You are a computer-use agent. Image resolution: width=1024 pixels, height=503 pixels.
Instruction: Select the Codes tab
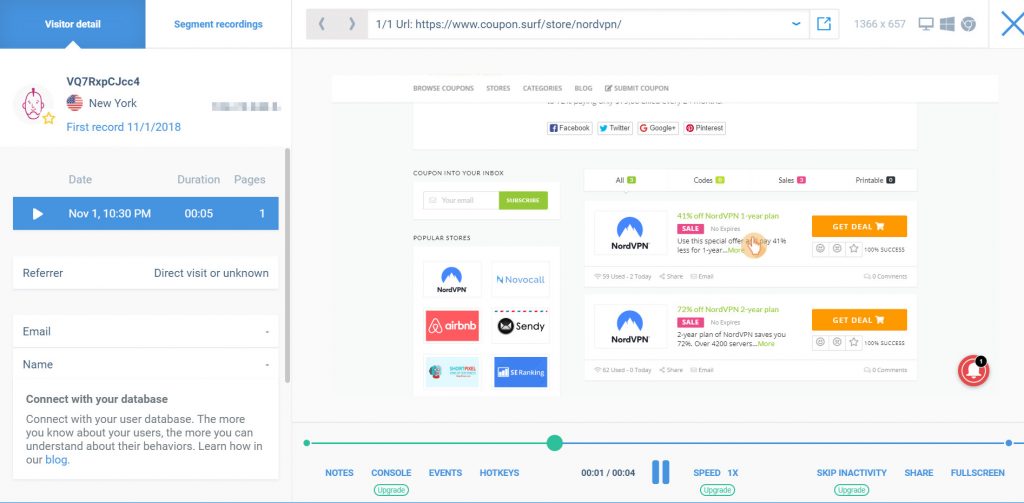click(x=709, y=180)
